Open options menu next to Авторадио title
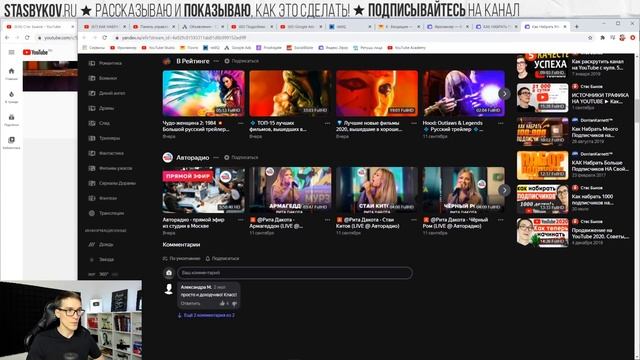Viewport: 640px width, 360px height. (x=216, y=158)
